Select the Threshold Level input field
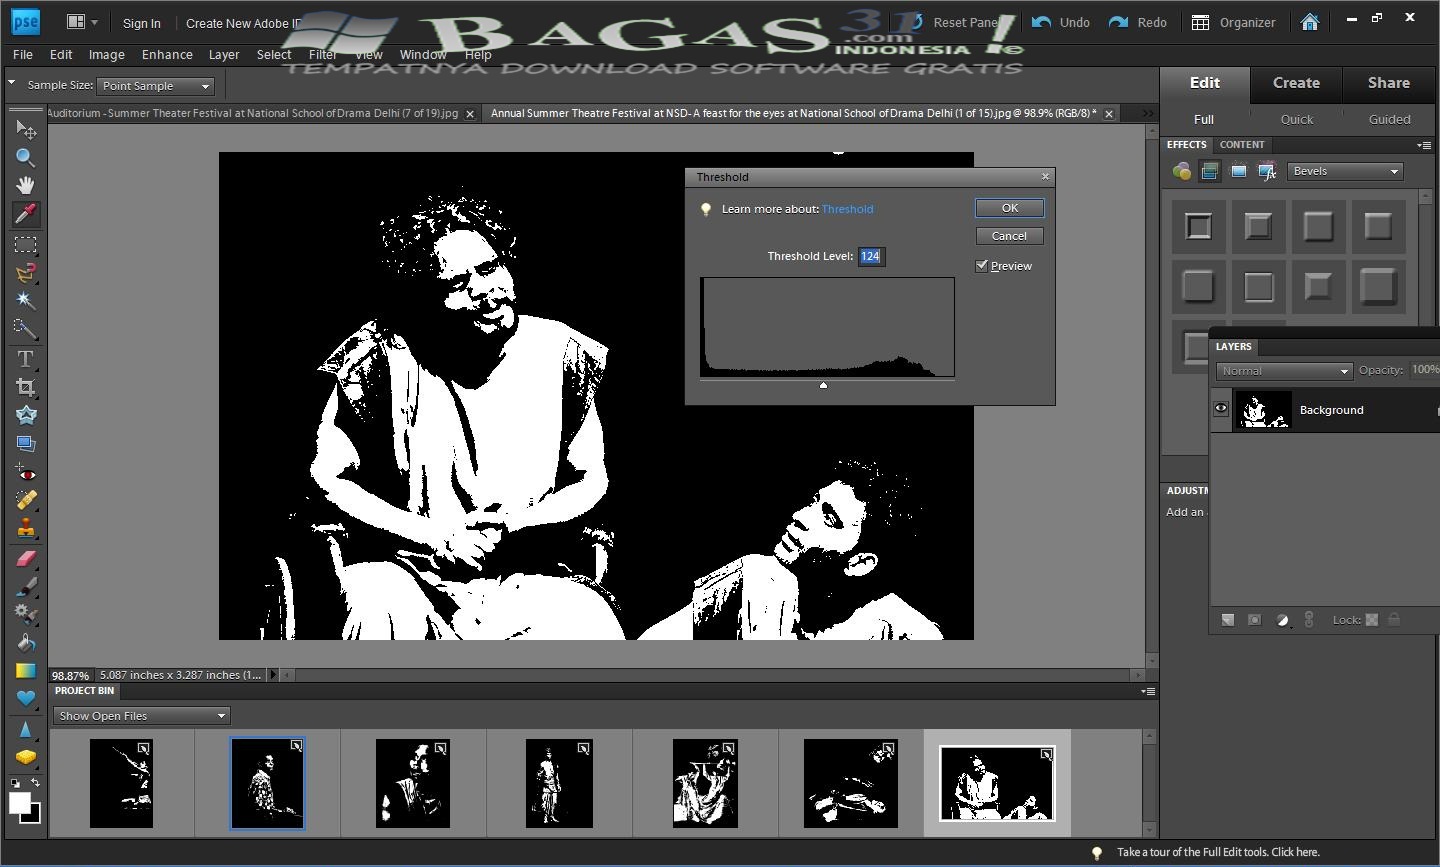 [871, 256]
